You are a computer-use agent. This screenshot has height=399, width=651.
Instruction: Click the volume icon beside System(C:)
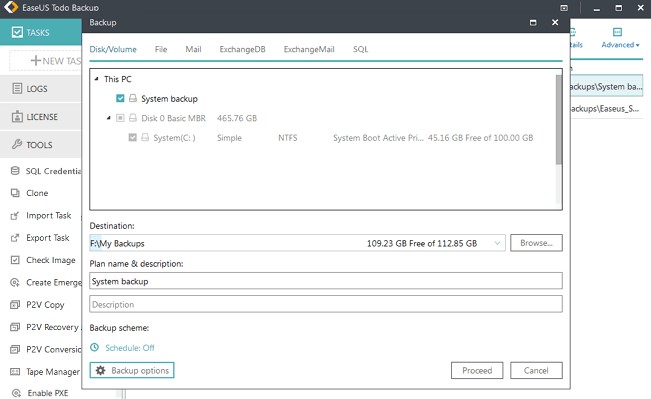(x=145, y=137)
